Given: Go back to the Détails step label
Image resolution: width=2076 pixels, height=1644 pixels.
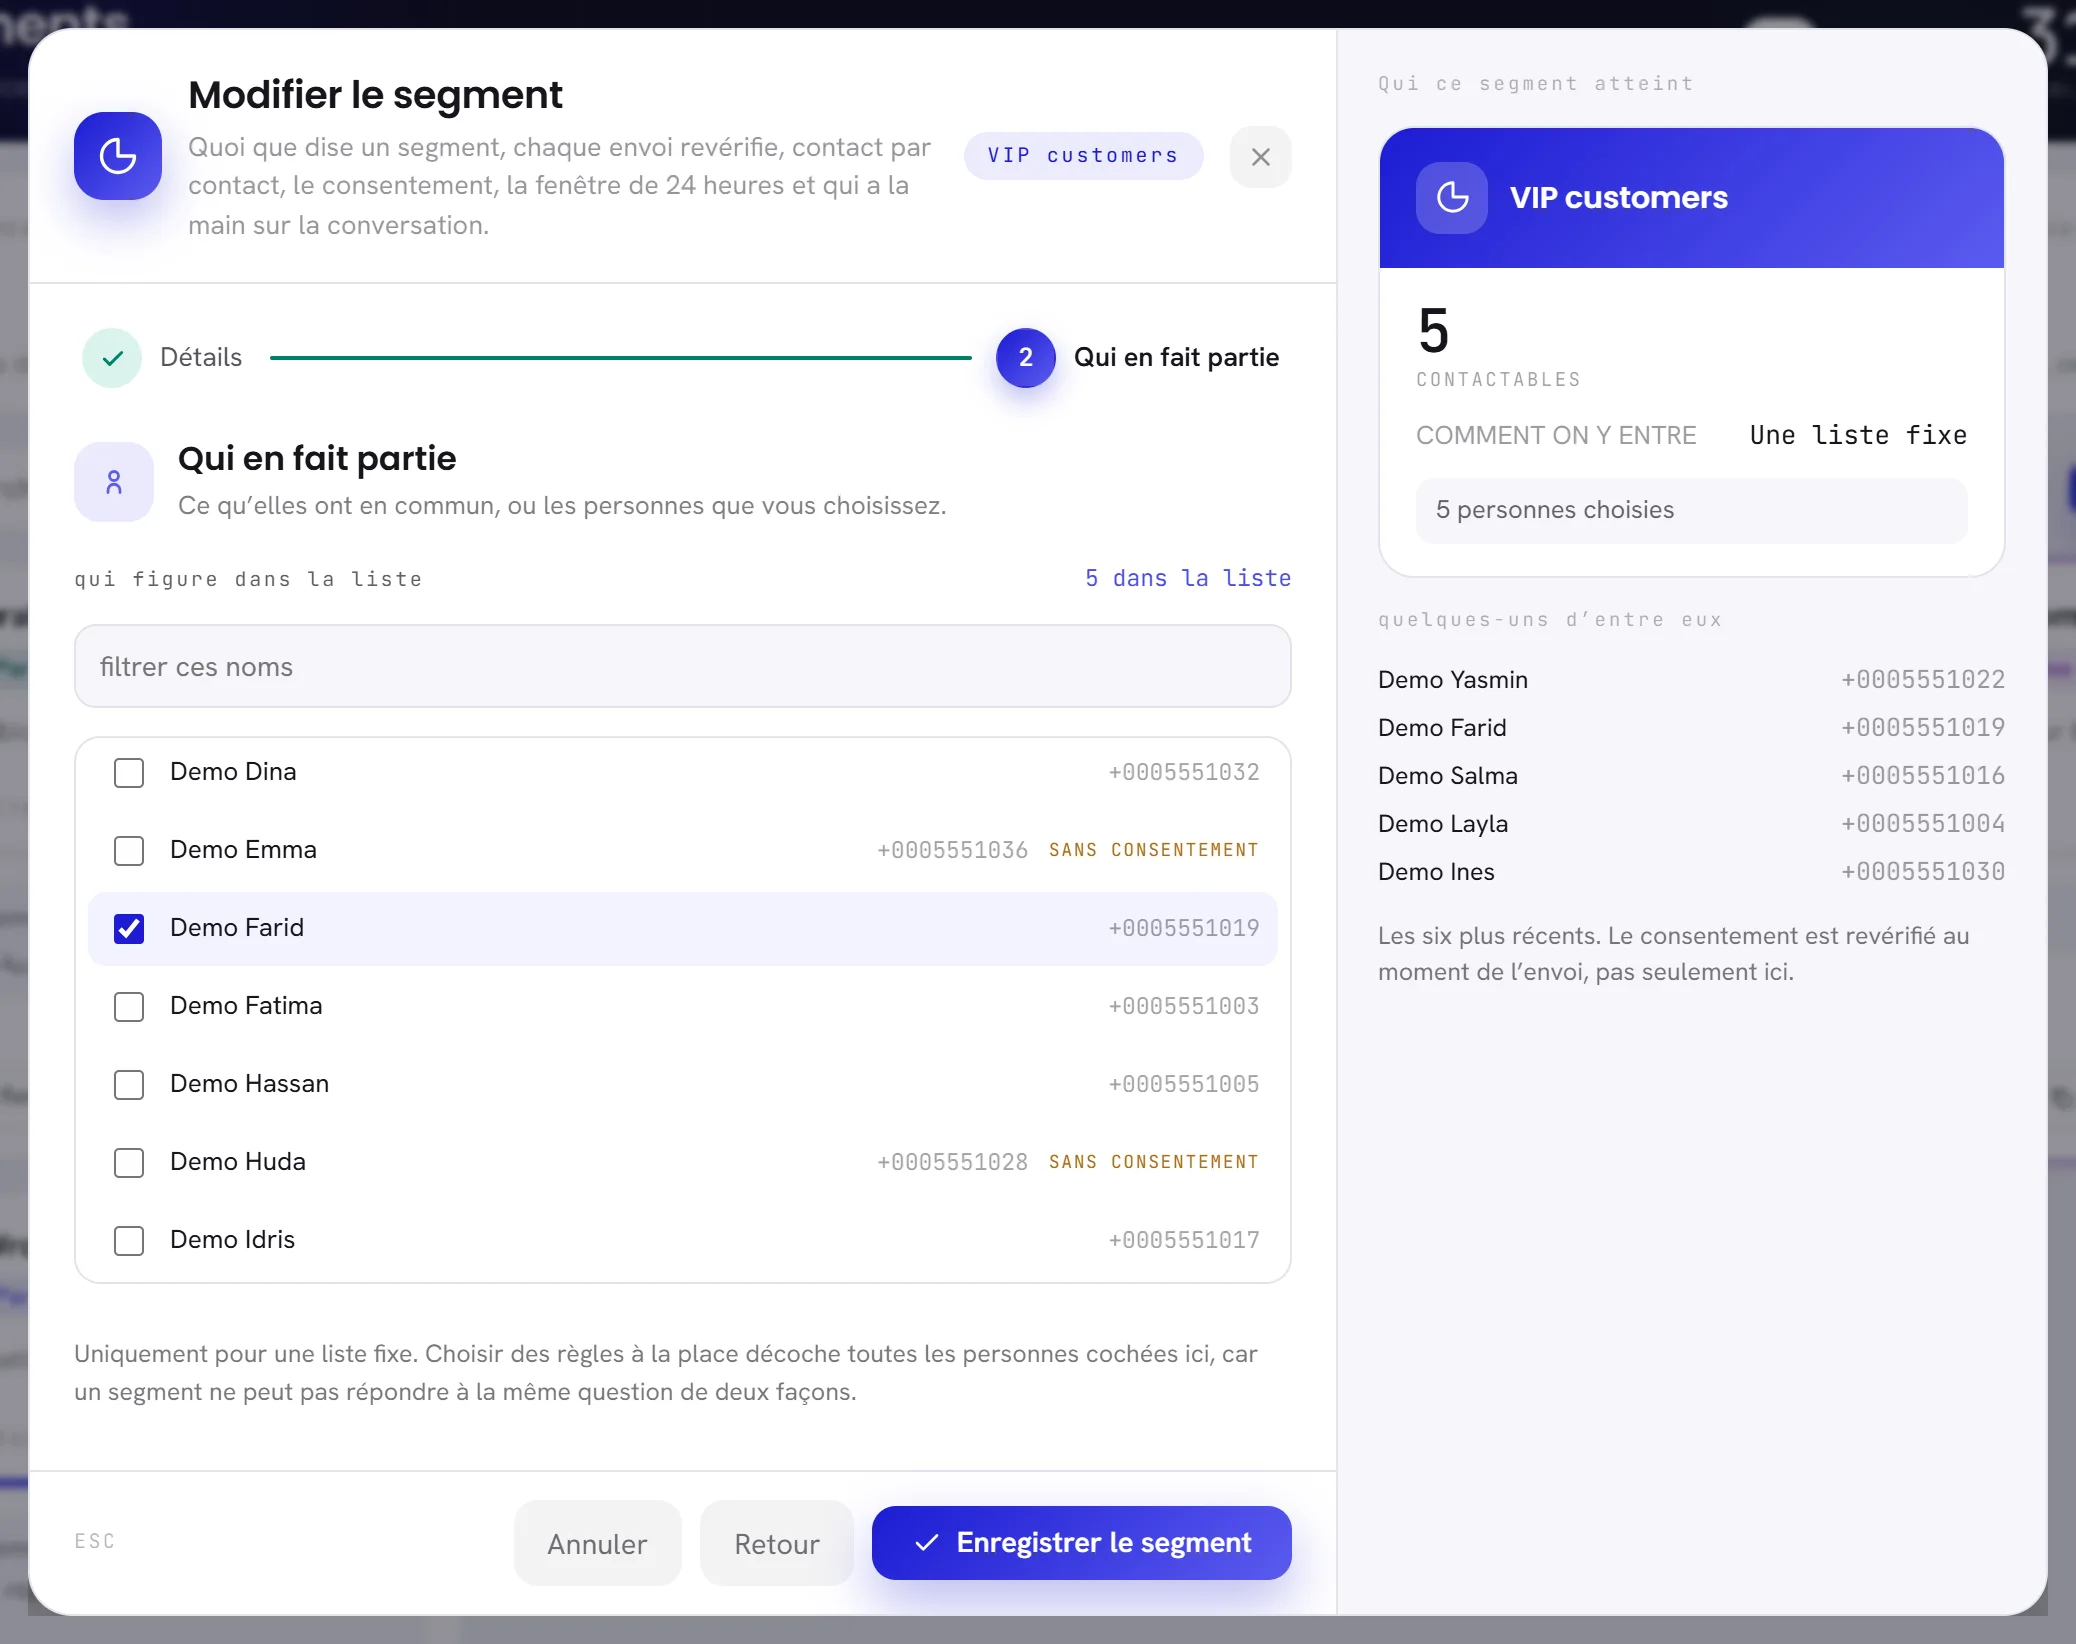Looking at the screenshot, I should 201,358.
